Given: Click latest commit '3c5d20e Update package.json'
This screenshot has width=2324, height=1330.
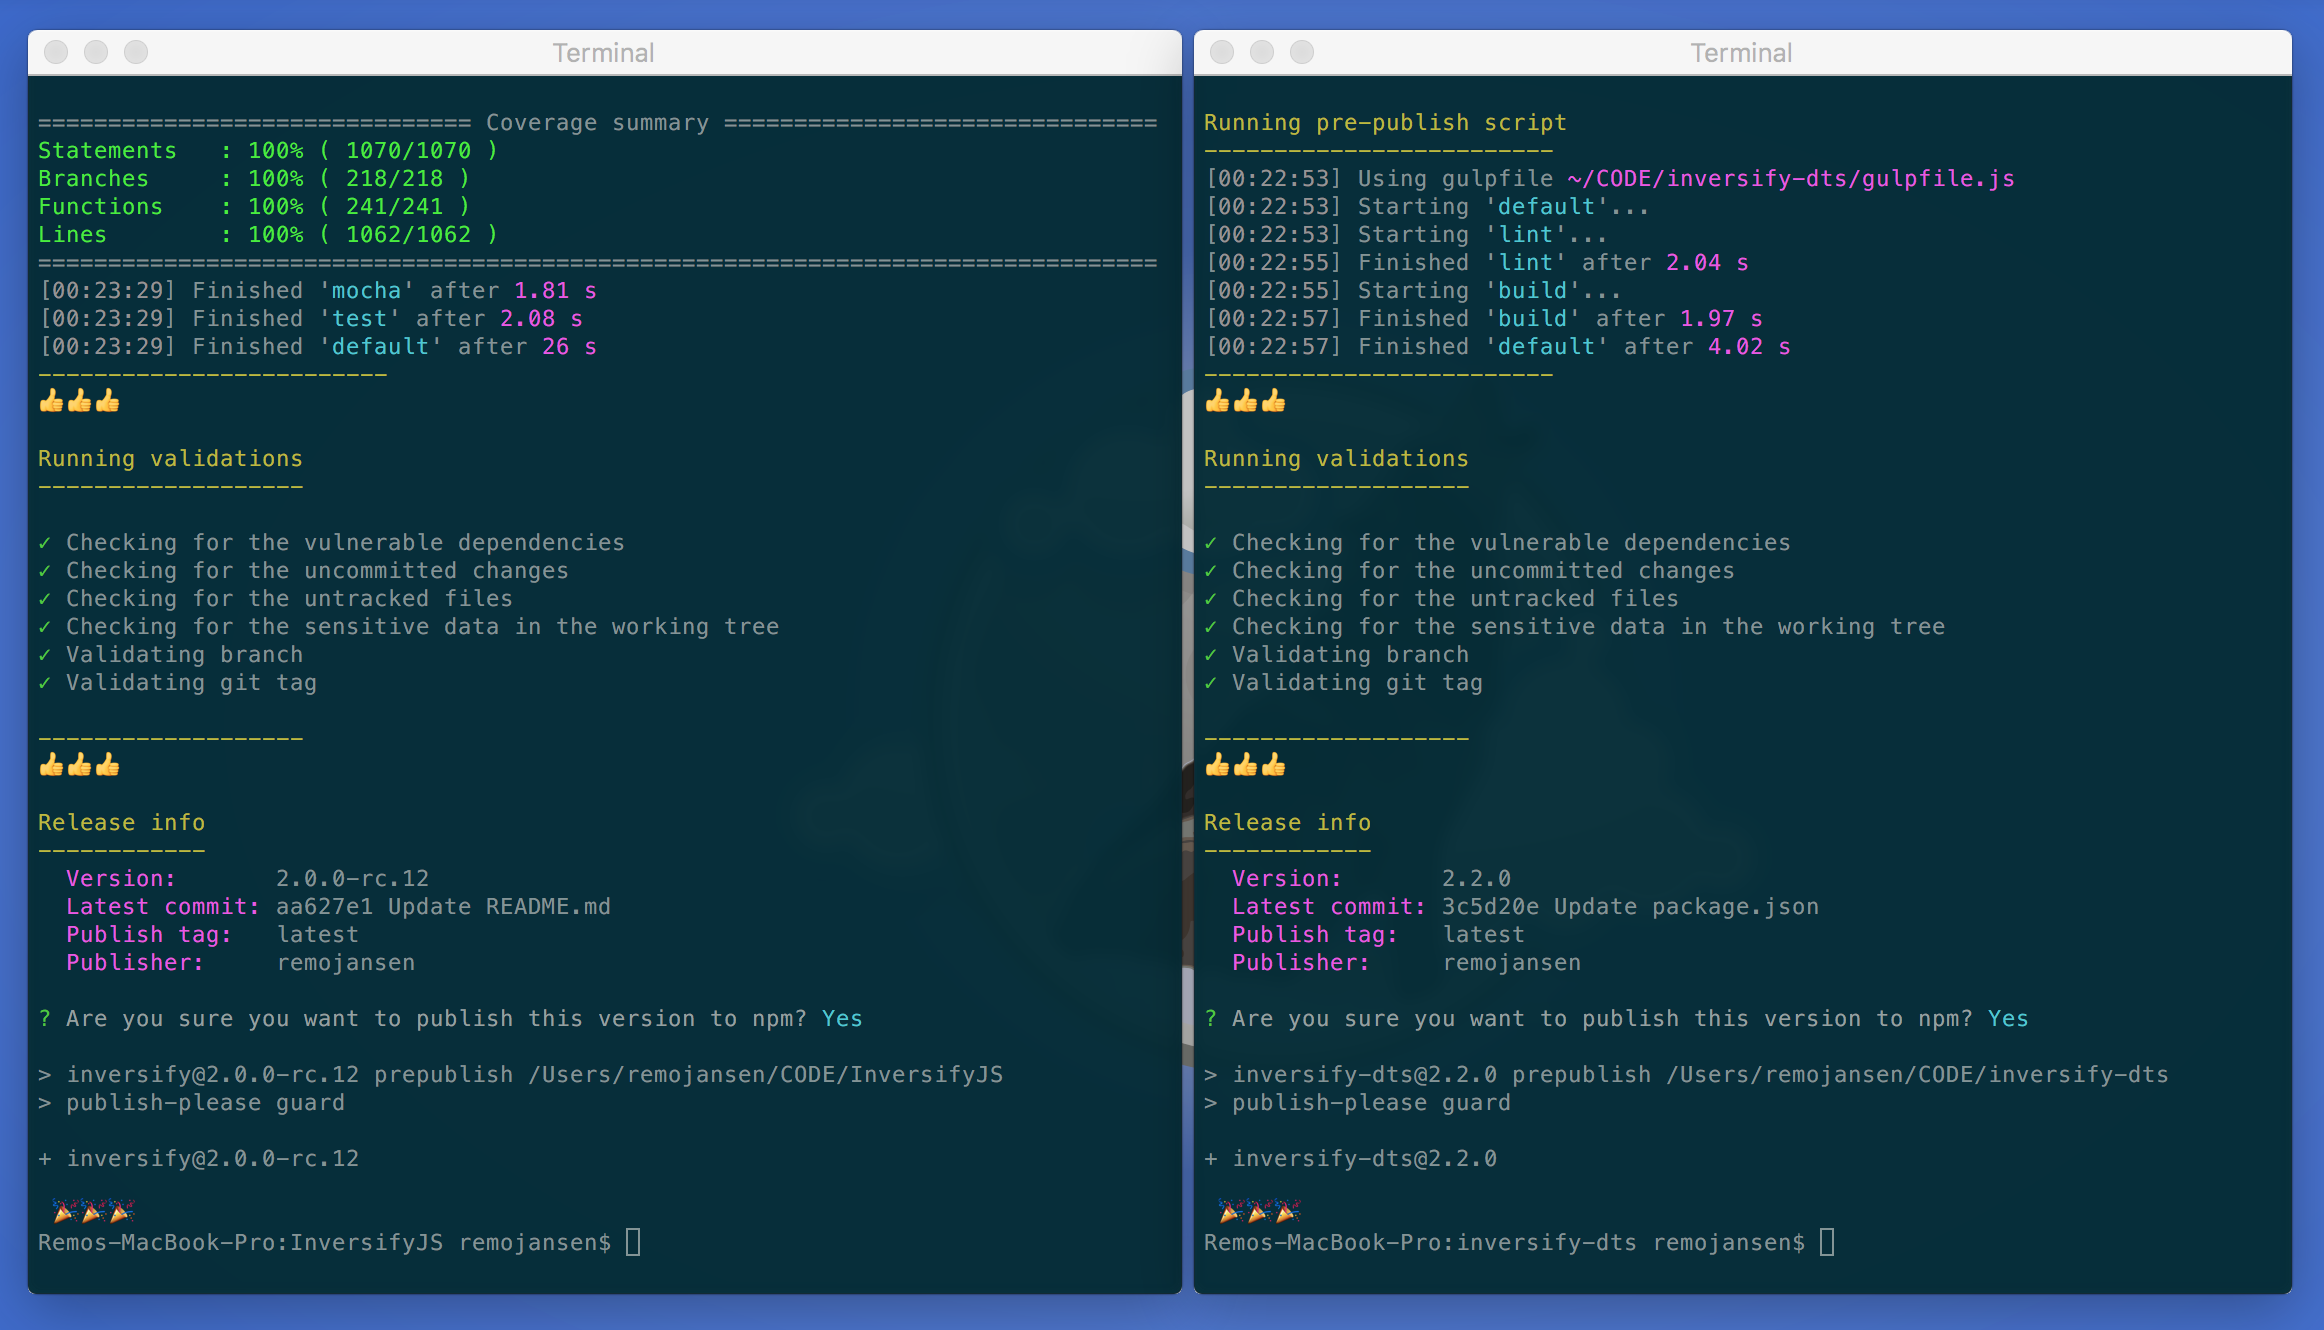Looking at the screenshot, I should point(1630,907).
